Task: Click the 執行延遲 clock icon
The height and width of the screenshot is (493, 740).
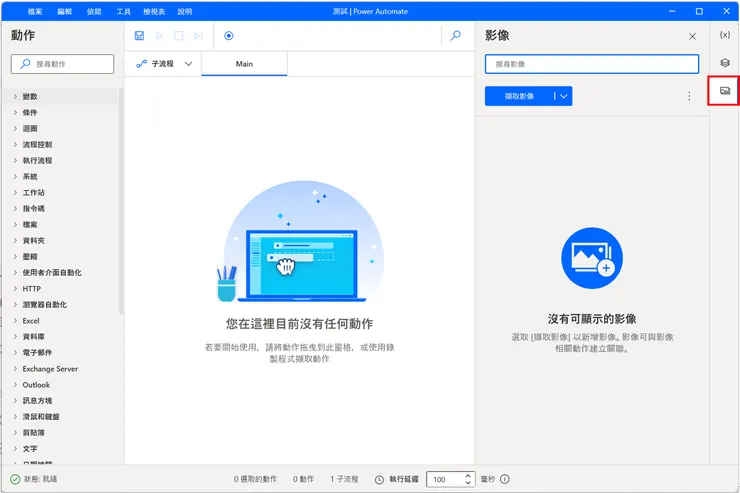Action: click(x=379, y=479)
